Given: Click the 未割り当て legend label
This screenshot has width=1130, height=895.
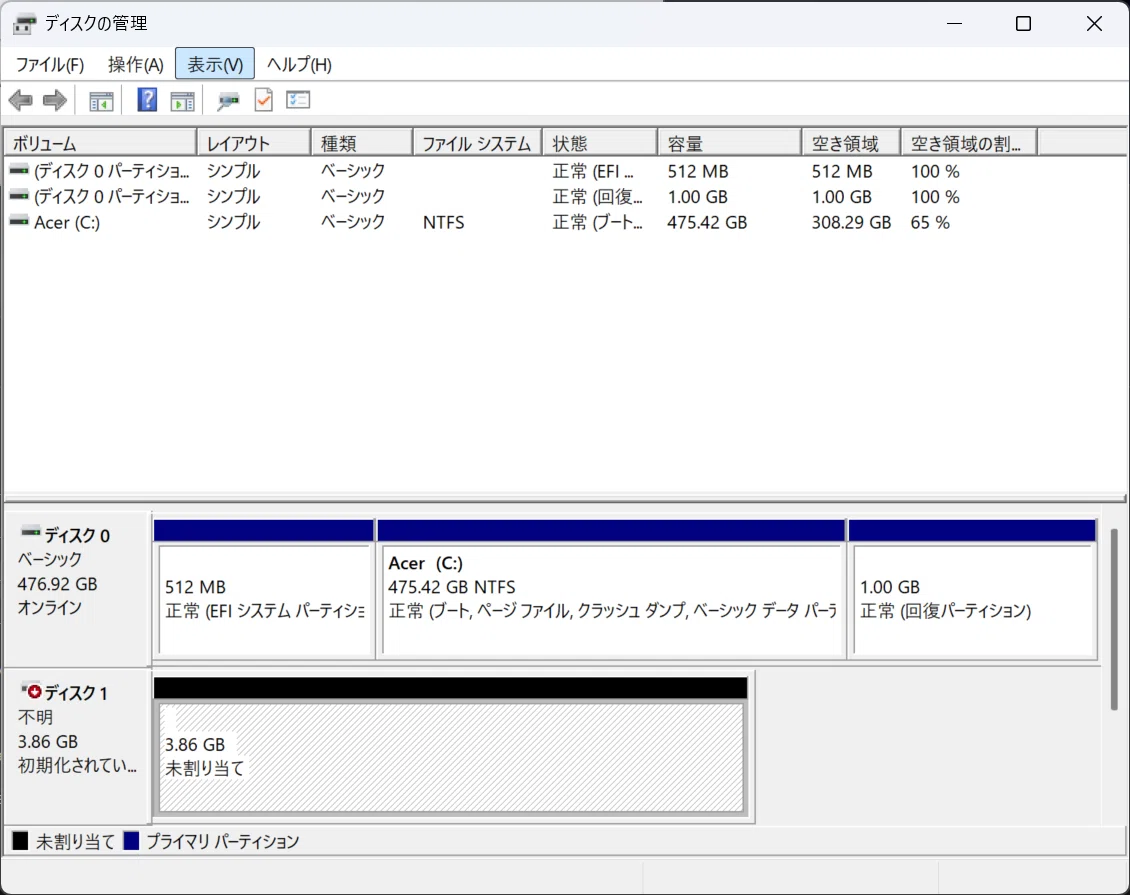Looking at the screenshot, I should pos(75,842).
